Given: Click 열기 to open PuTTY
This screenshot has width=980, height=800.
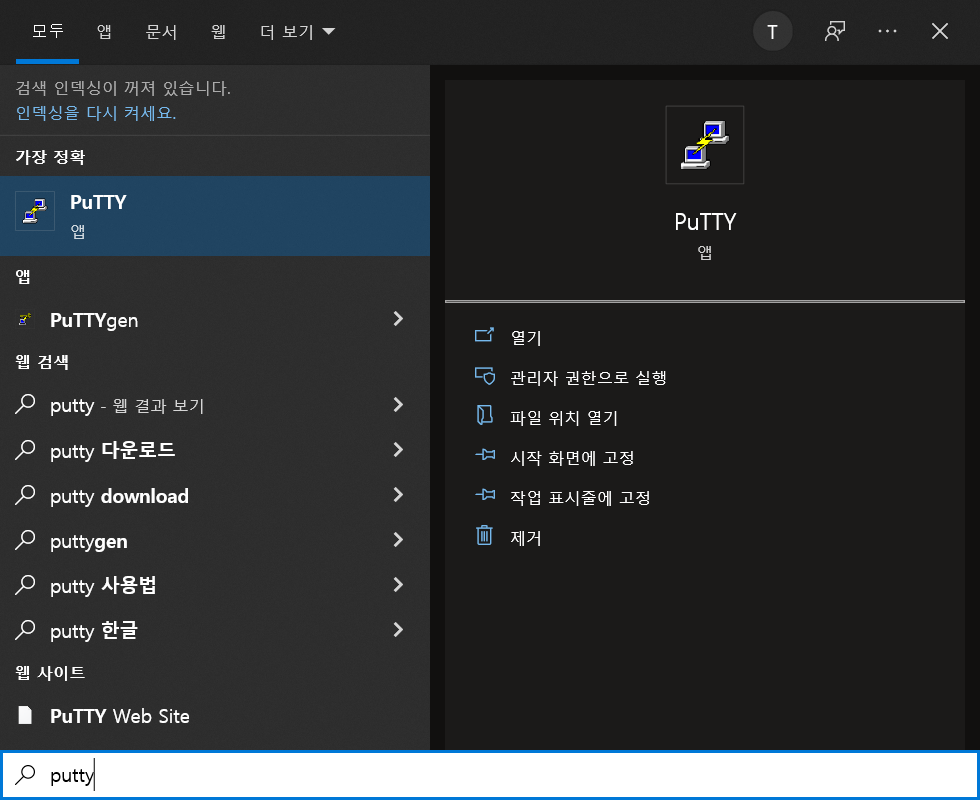Looking at the screenshot, I should click(526, 338).
